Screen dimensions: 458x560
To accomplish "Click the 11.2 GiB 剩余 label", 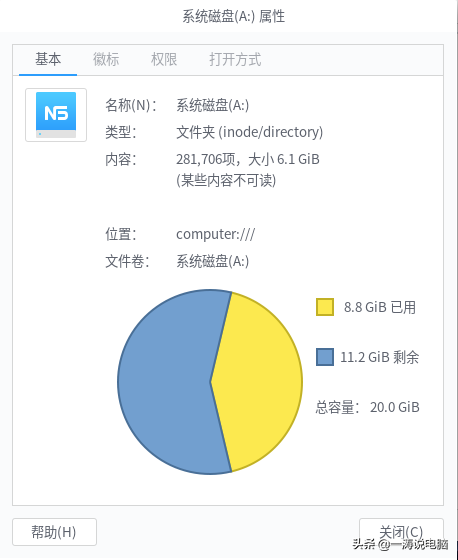I will 379,357.
